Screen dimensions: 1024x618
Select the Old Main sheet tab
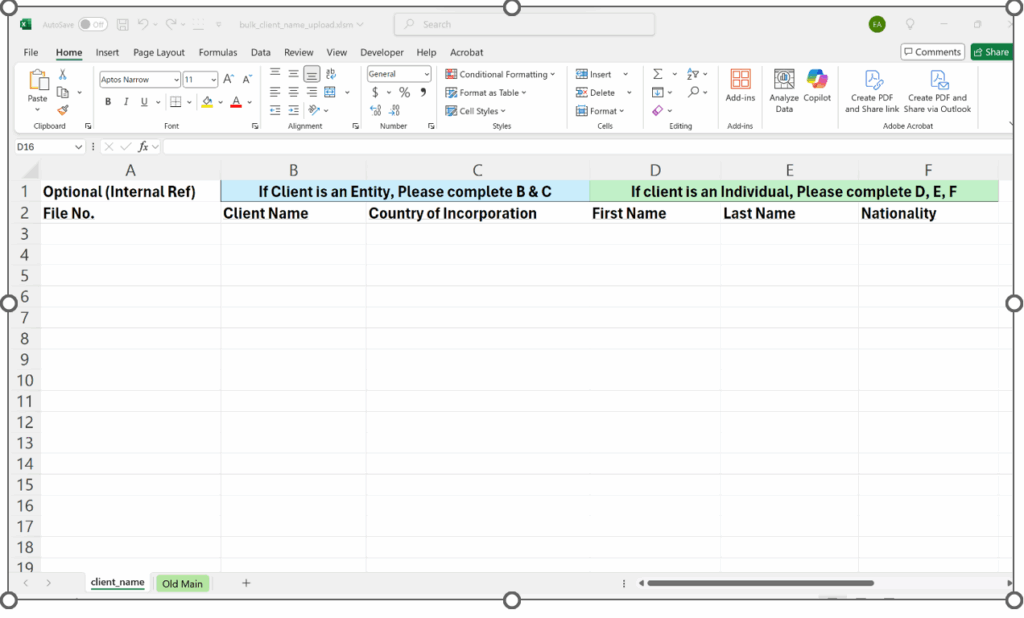tap(182, 583)
